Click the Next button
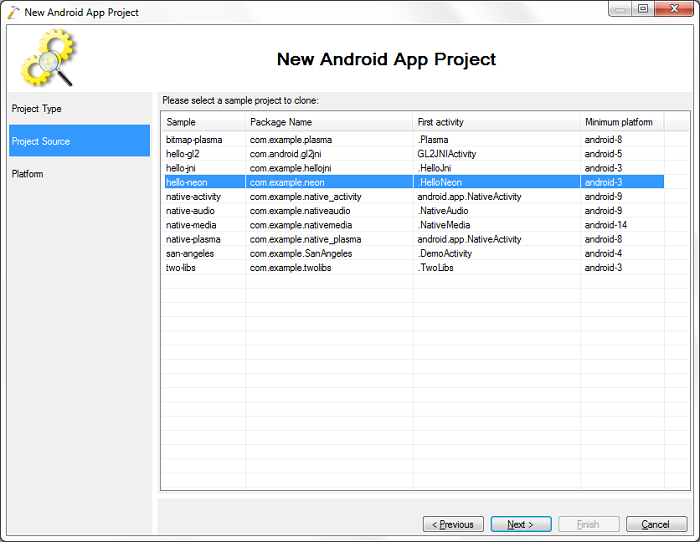Screen dimensions: 700x542 click(521, 524)
